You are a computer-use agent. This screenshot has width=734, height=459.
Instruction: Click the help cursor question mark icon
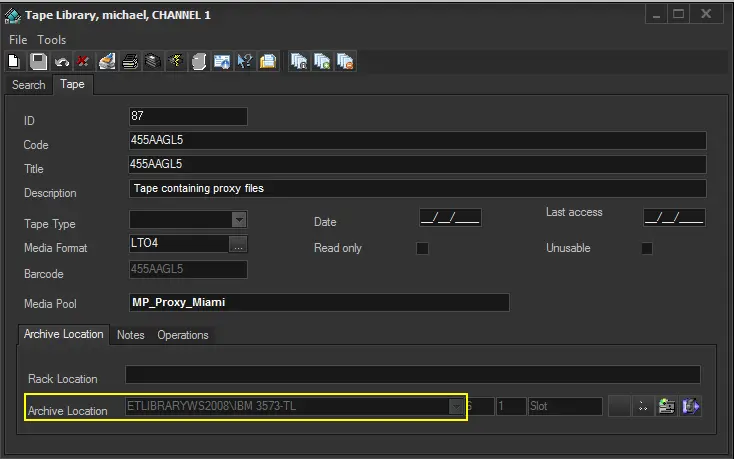245,62
